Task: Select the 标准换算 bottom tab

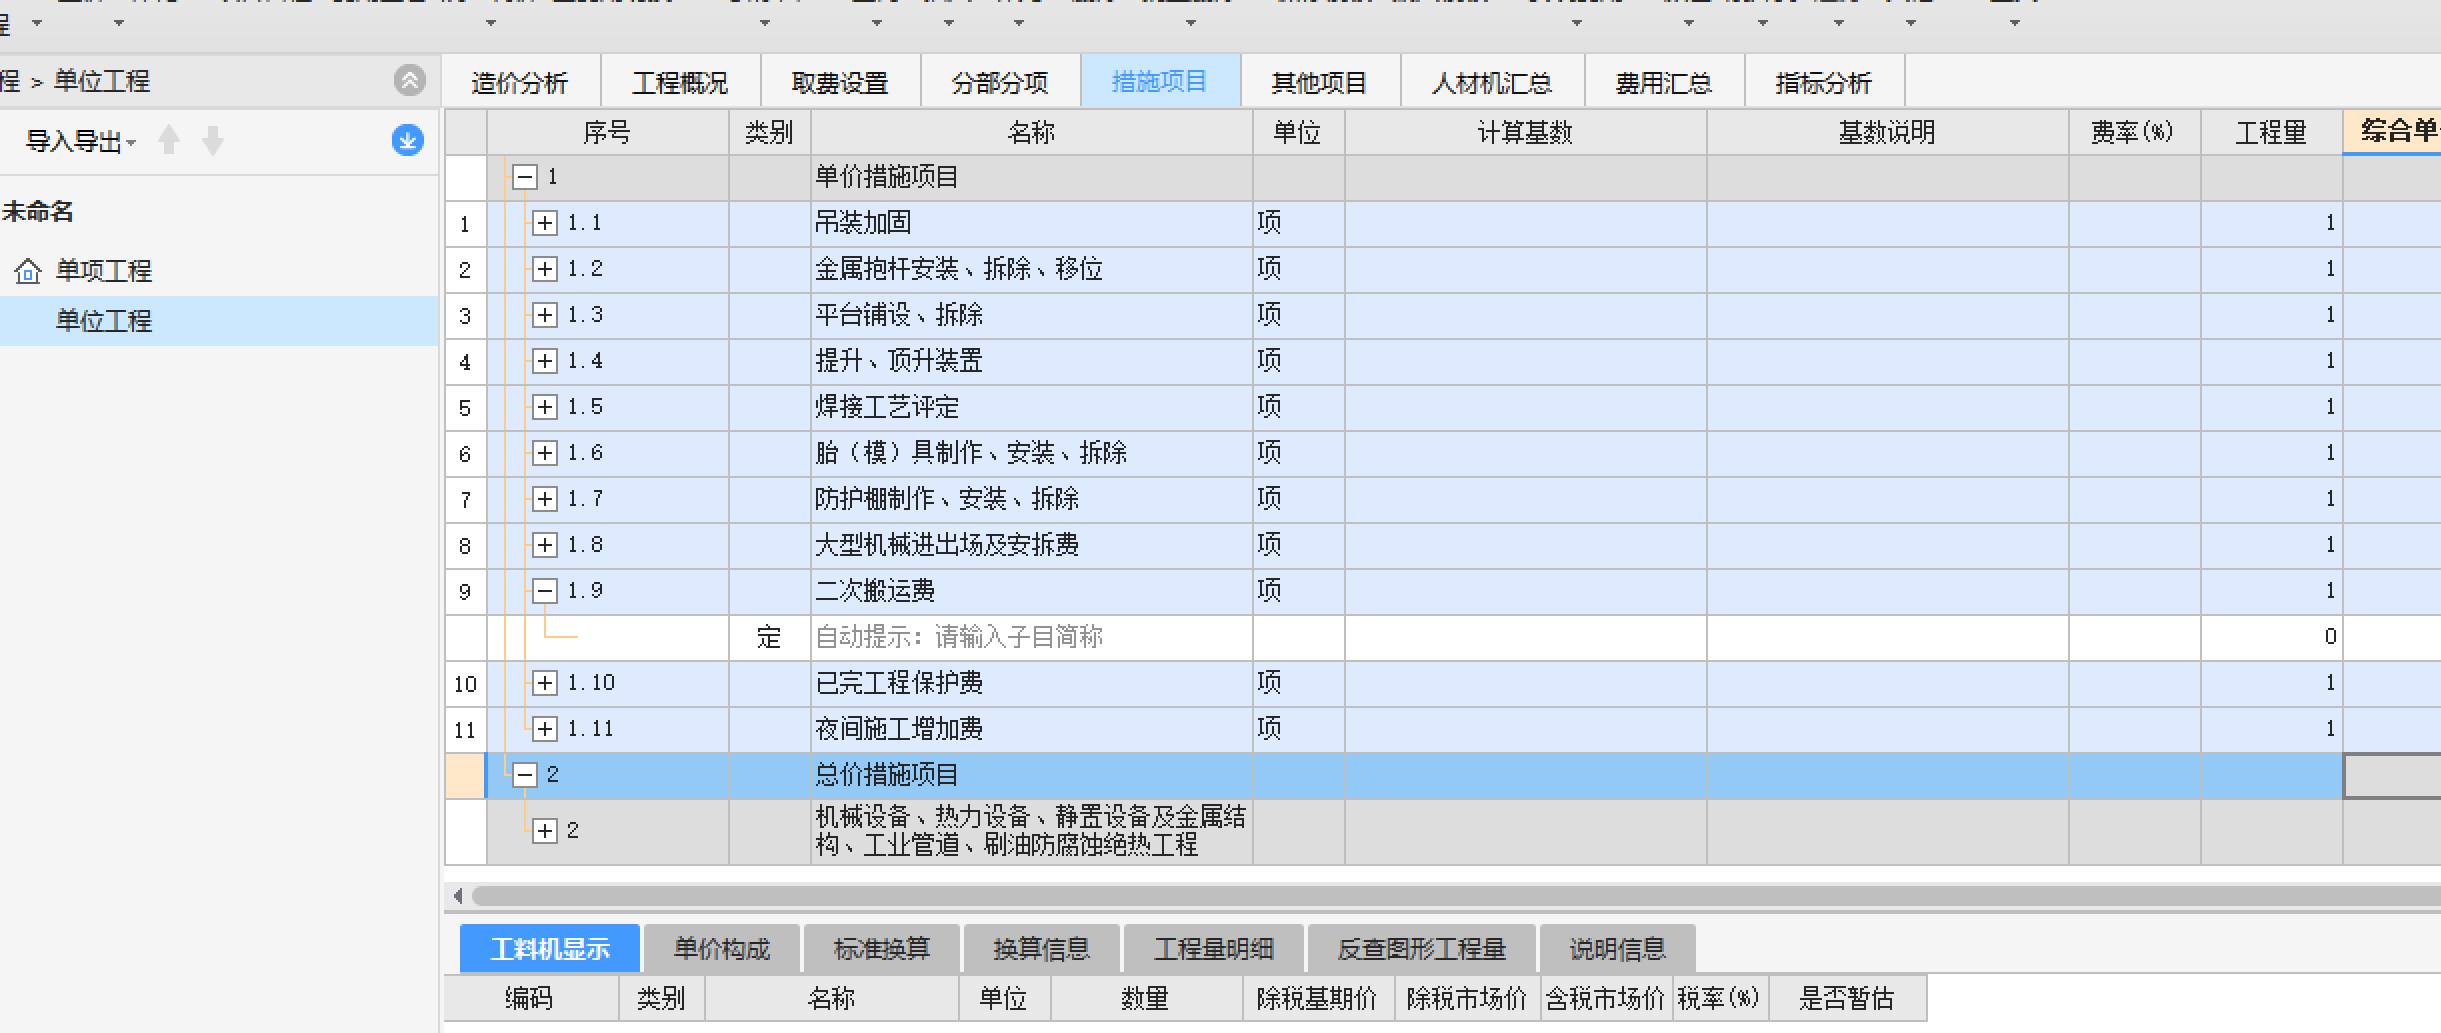Action: point(882,948)
